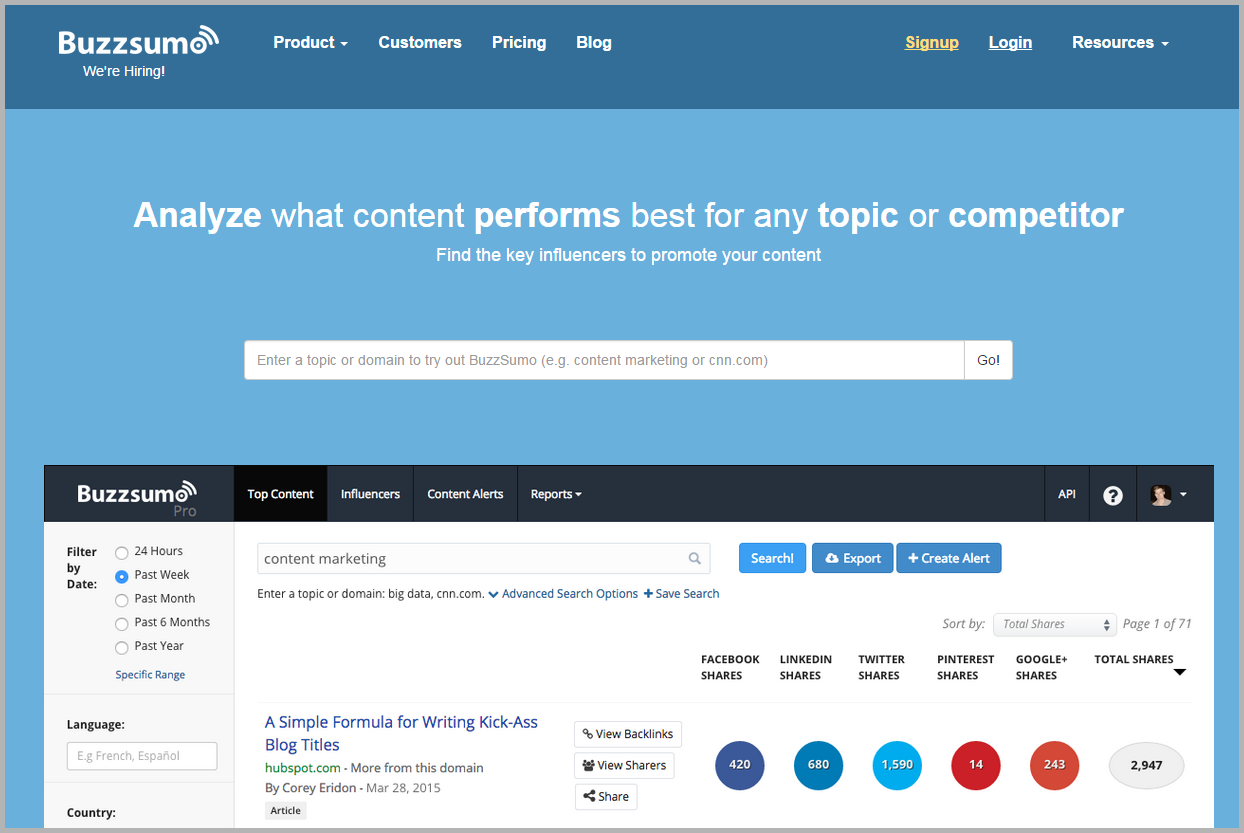Click the LinkedIn shares circle showing 680
This screenshot has height=833, width=1244.
[818, 765]
